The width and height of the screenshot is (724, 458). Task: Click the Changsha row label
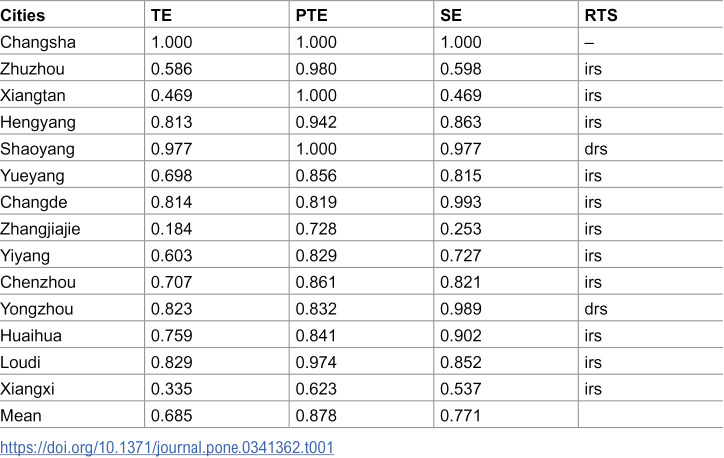(38, 42)
